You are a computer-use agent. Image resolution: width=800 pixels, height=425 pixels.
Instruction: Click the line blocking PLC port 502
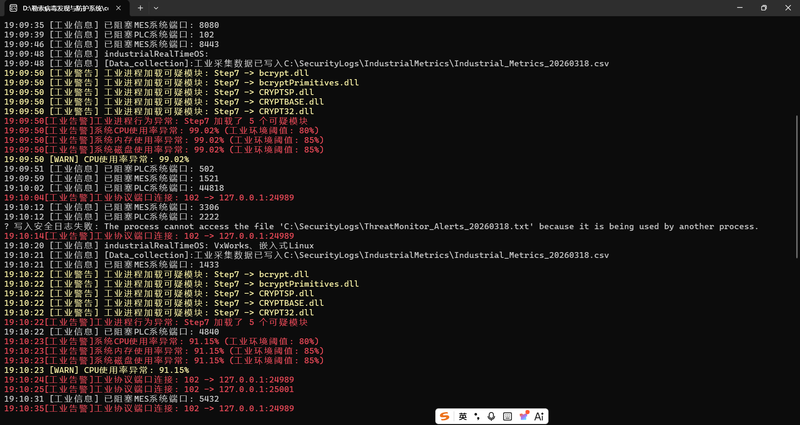coord(109,169)
